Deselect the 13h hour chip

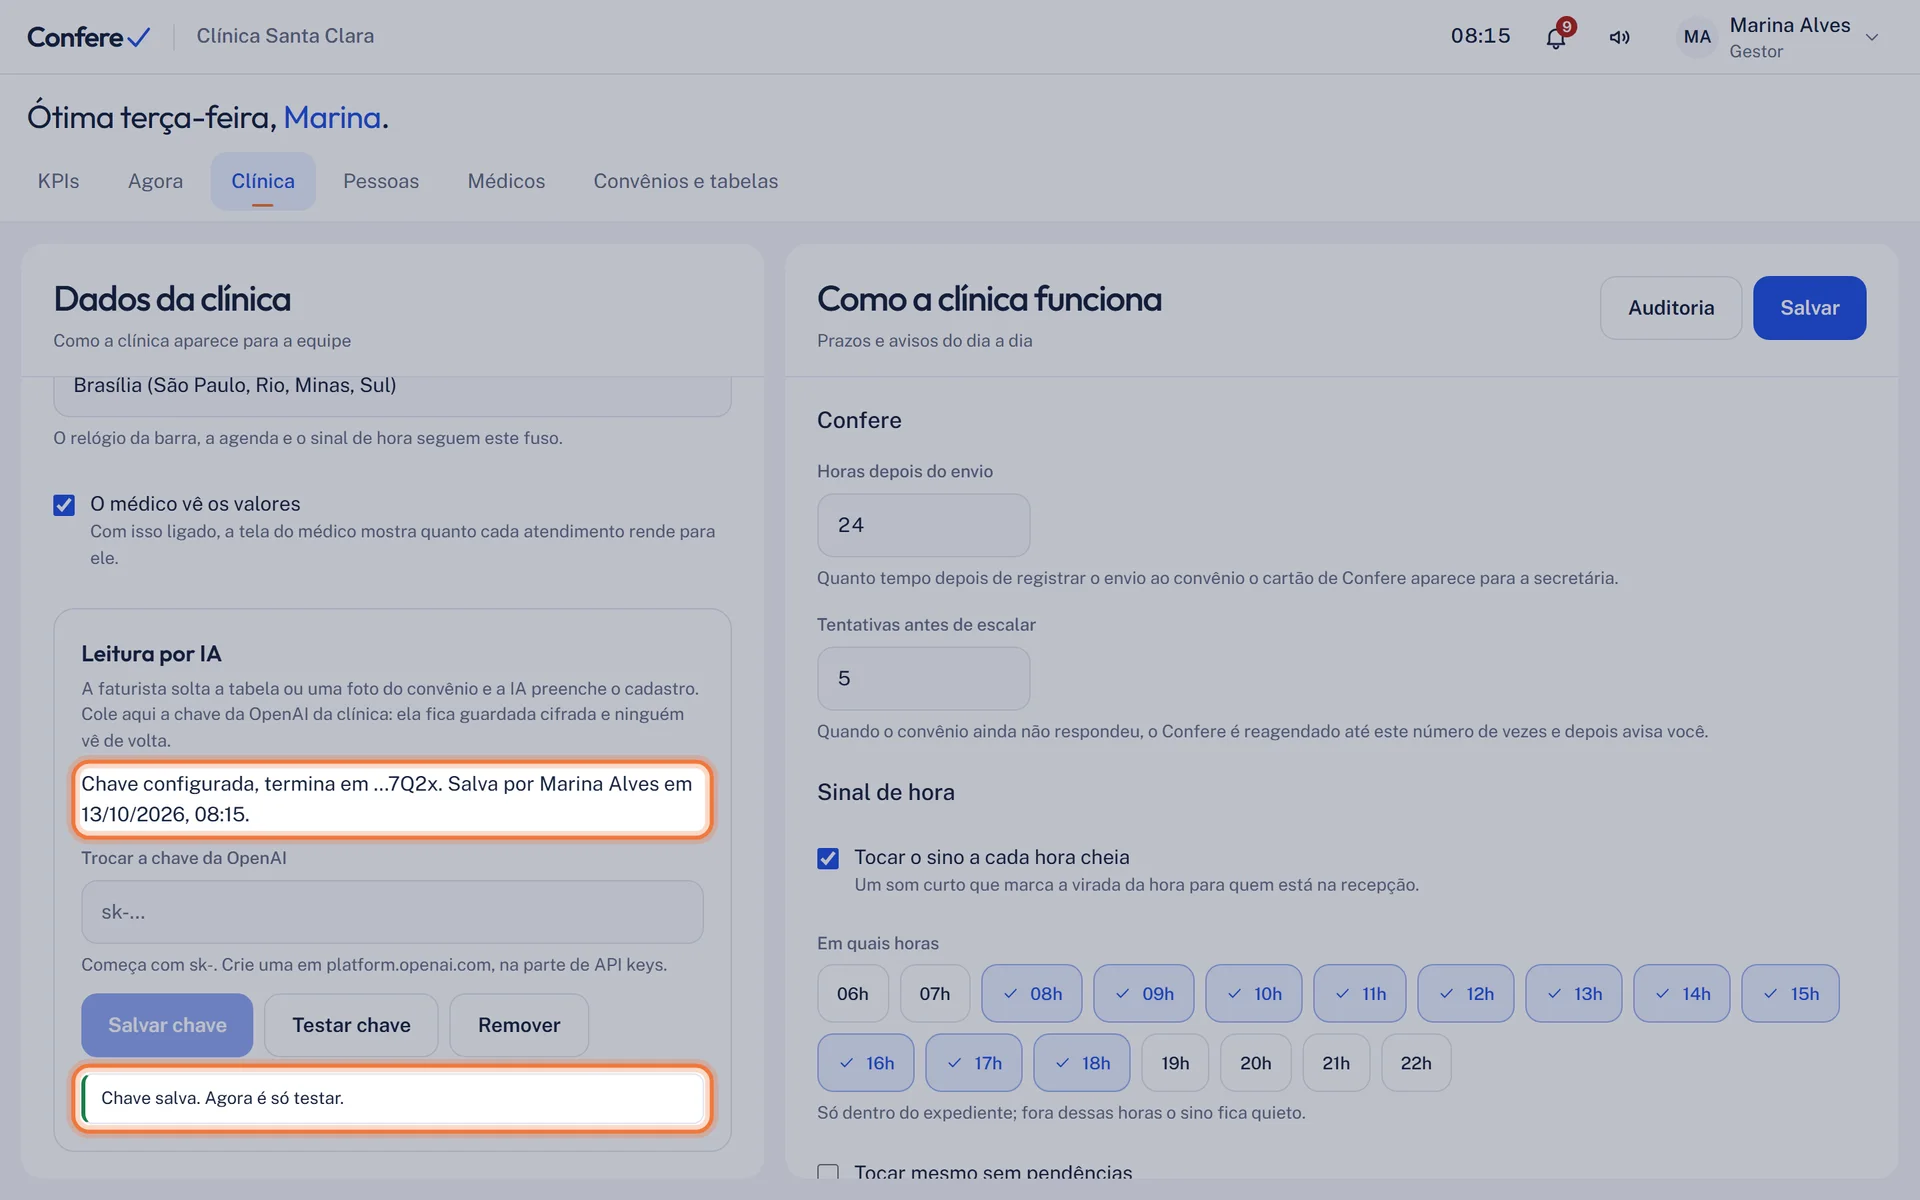(1574, 993)
